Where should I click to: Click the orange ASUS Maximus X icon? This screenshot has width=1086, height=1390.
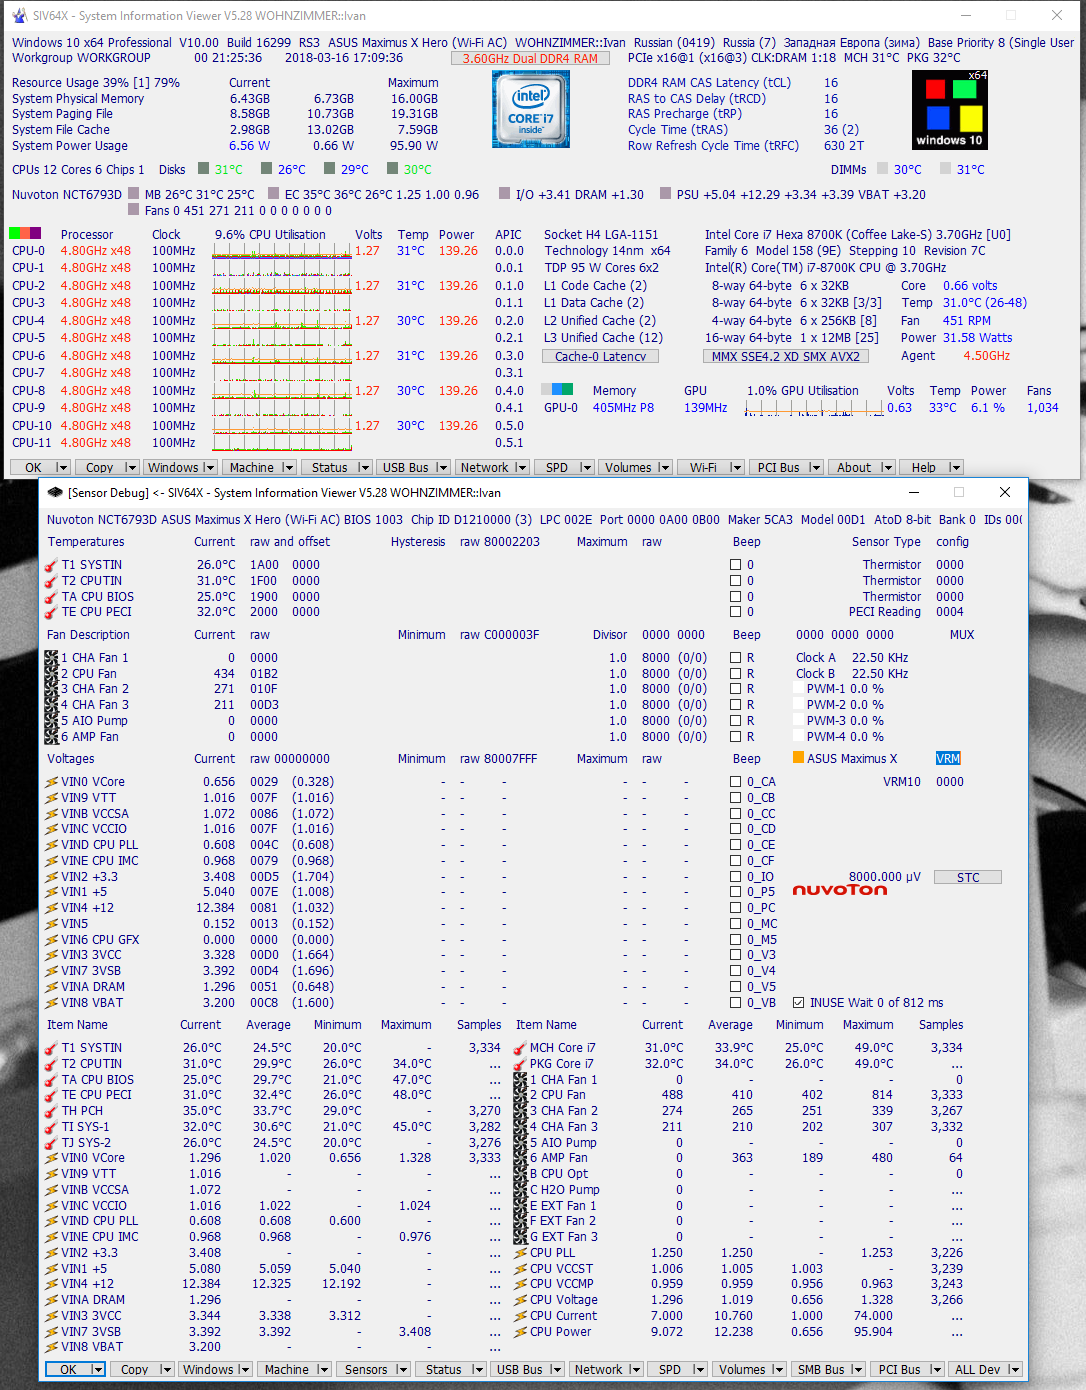pos(798,758)
